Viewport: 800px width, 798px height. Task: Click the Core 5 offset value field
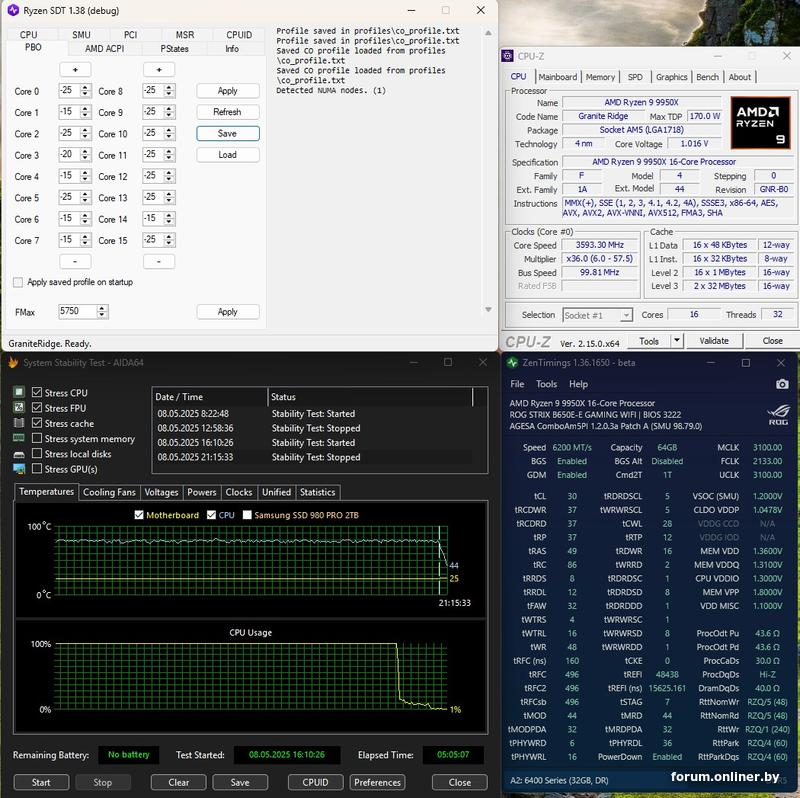(69, 197)
